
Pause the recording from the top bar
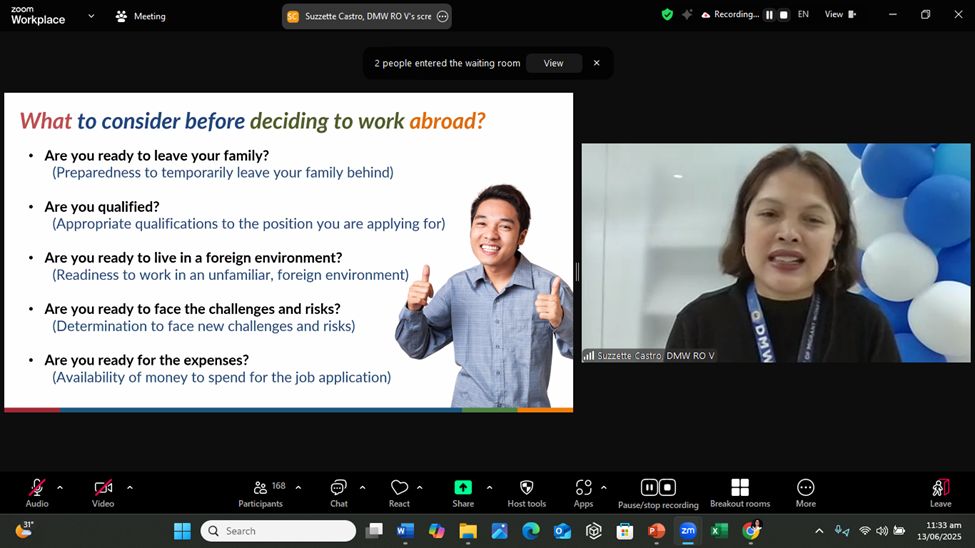click(x=769, y=15)
